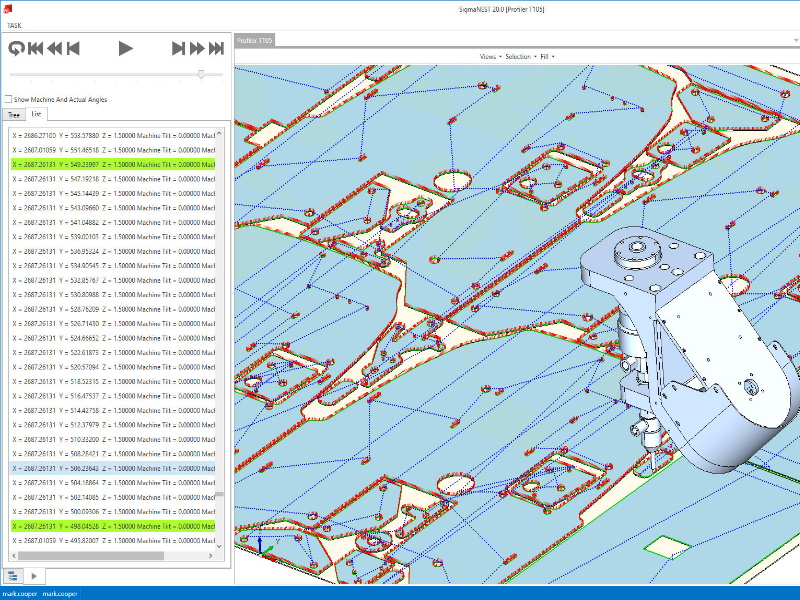Select list row Y = 500.09306
Image resolution: width=800 pixels, height=600 pixels.
pyautogui.click(x=113, y=512)
